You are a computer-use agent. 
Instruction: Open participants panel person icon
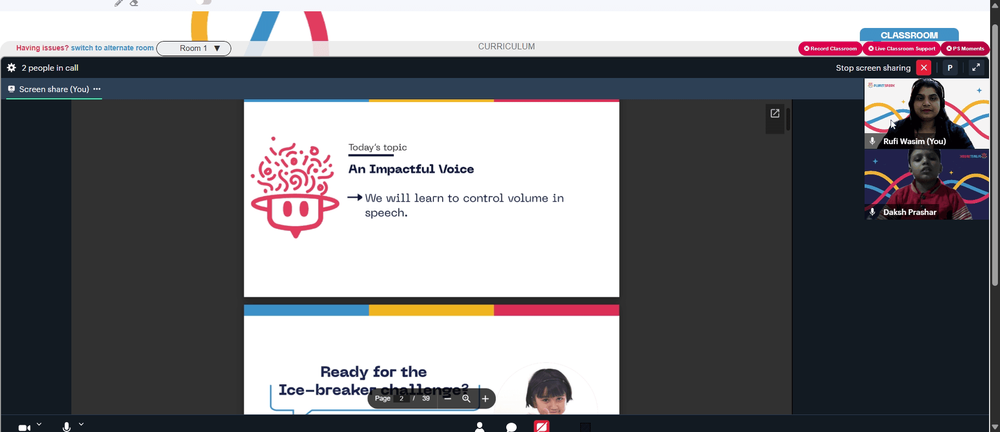pyautogui.click(x=480, y=427)
